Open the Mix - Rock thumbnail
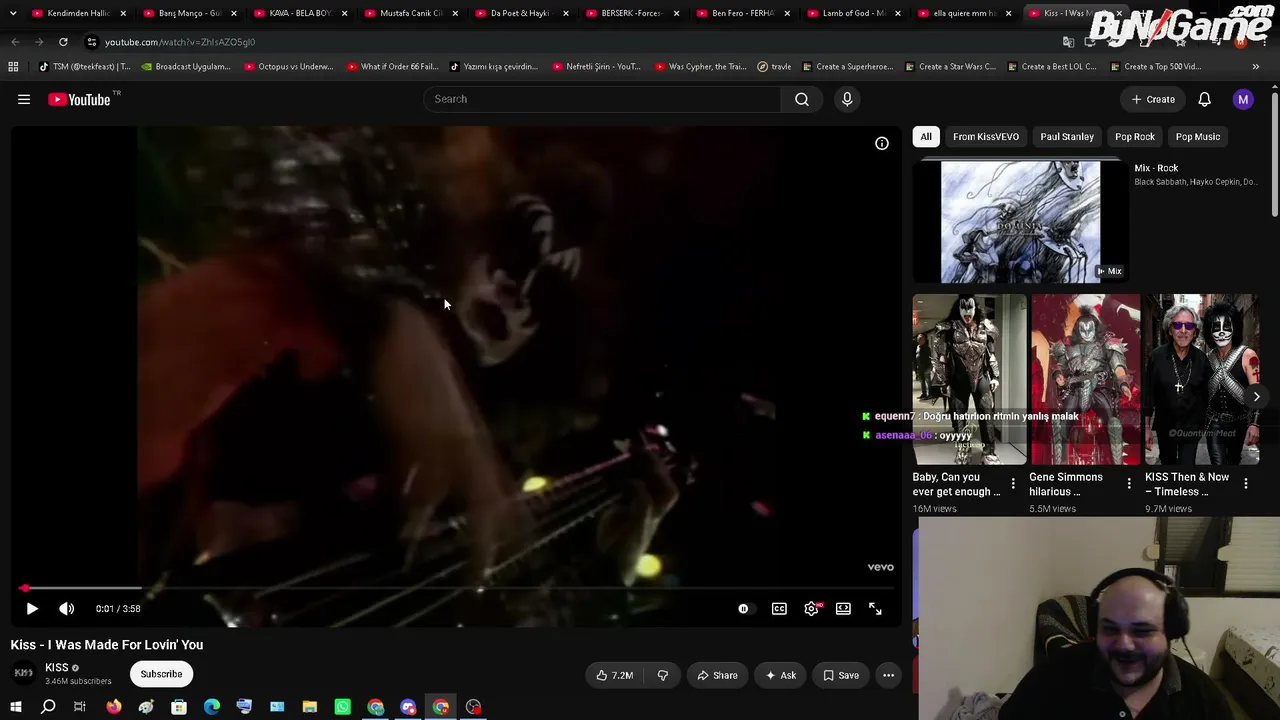The height and width of the screenshot is (720, 1280). pyautogui.click(x=1020, y=222)
